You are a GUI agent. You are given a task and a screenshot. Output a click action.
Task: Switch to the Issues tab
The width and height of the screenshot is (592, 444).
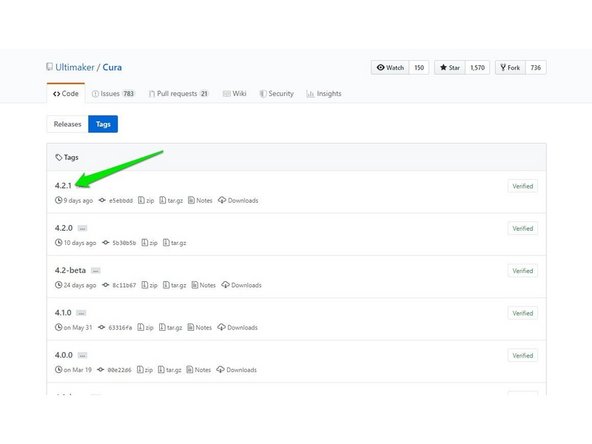(x=113, y=94)
